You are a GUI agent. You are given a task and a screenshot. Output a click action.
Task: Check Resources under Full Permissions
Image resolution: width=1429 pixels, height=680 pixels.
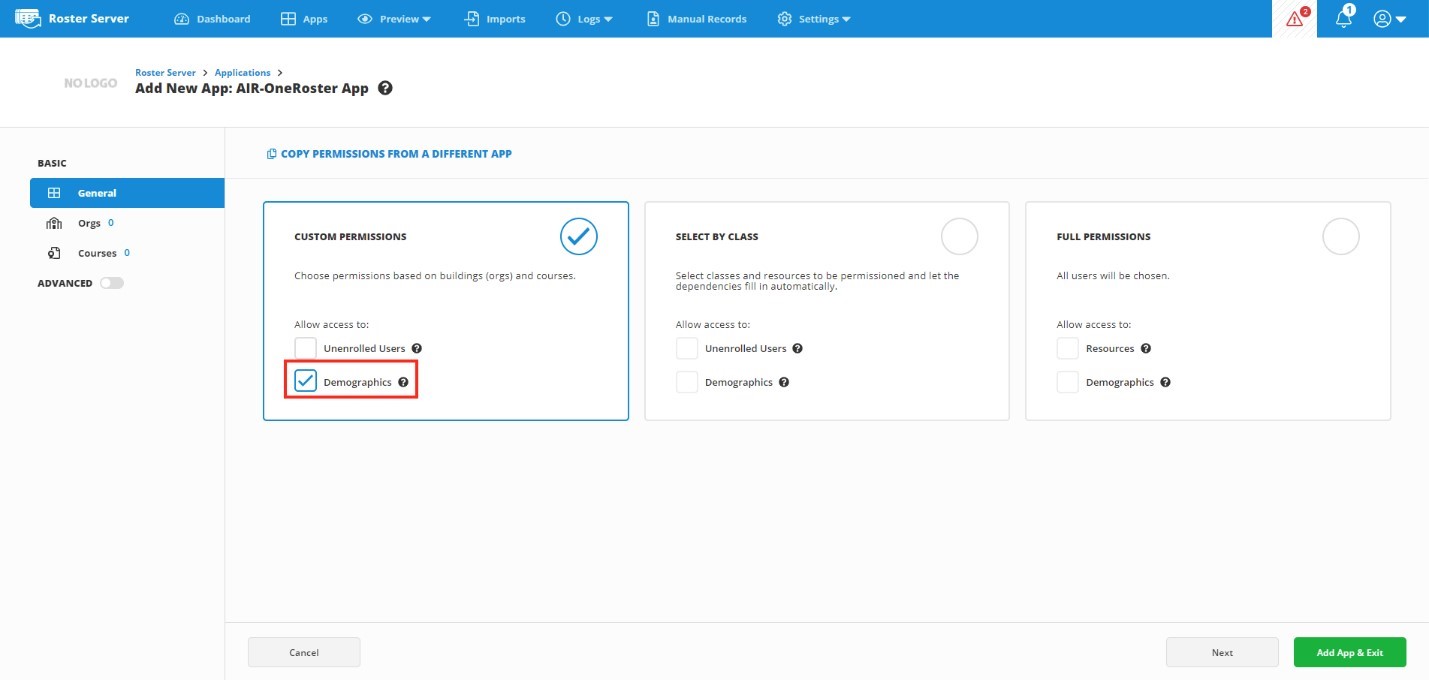click(1068, 349)
